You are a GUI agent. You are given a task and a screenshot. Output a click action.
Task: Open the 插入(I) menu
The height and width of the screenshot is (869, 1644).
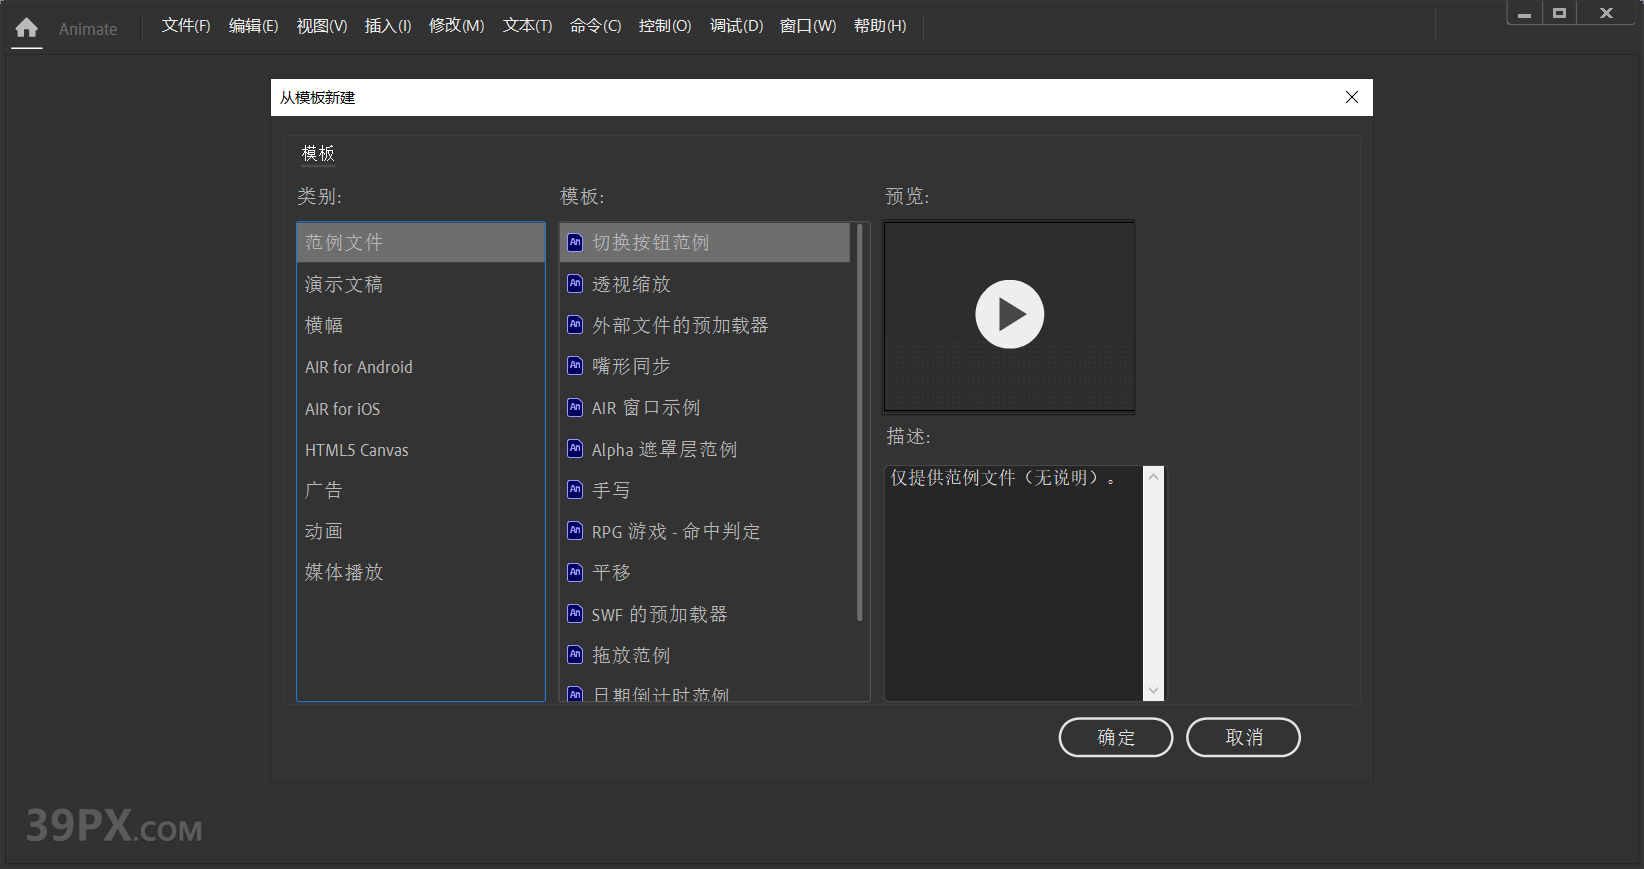[x=388, y=26]
